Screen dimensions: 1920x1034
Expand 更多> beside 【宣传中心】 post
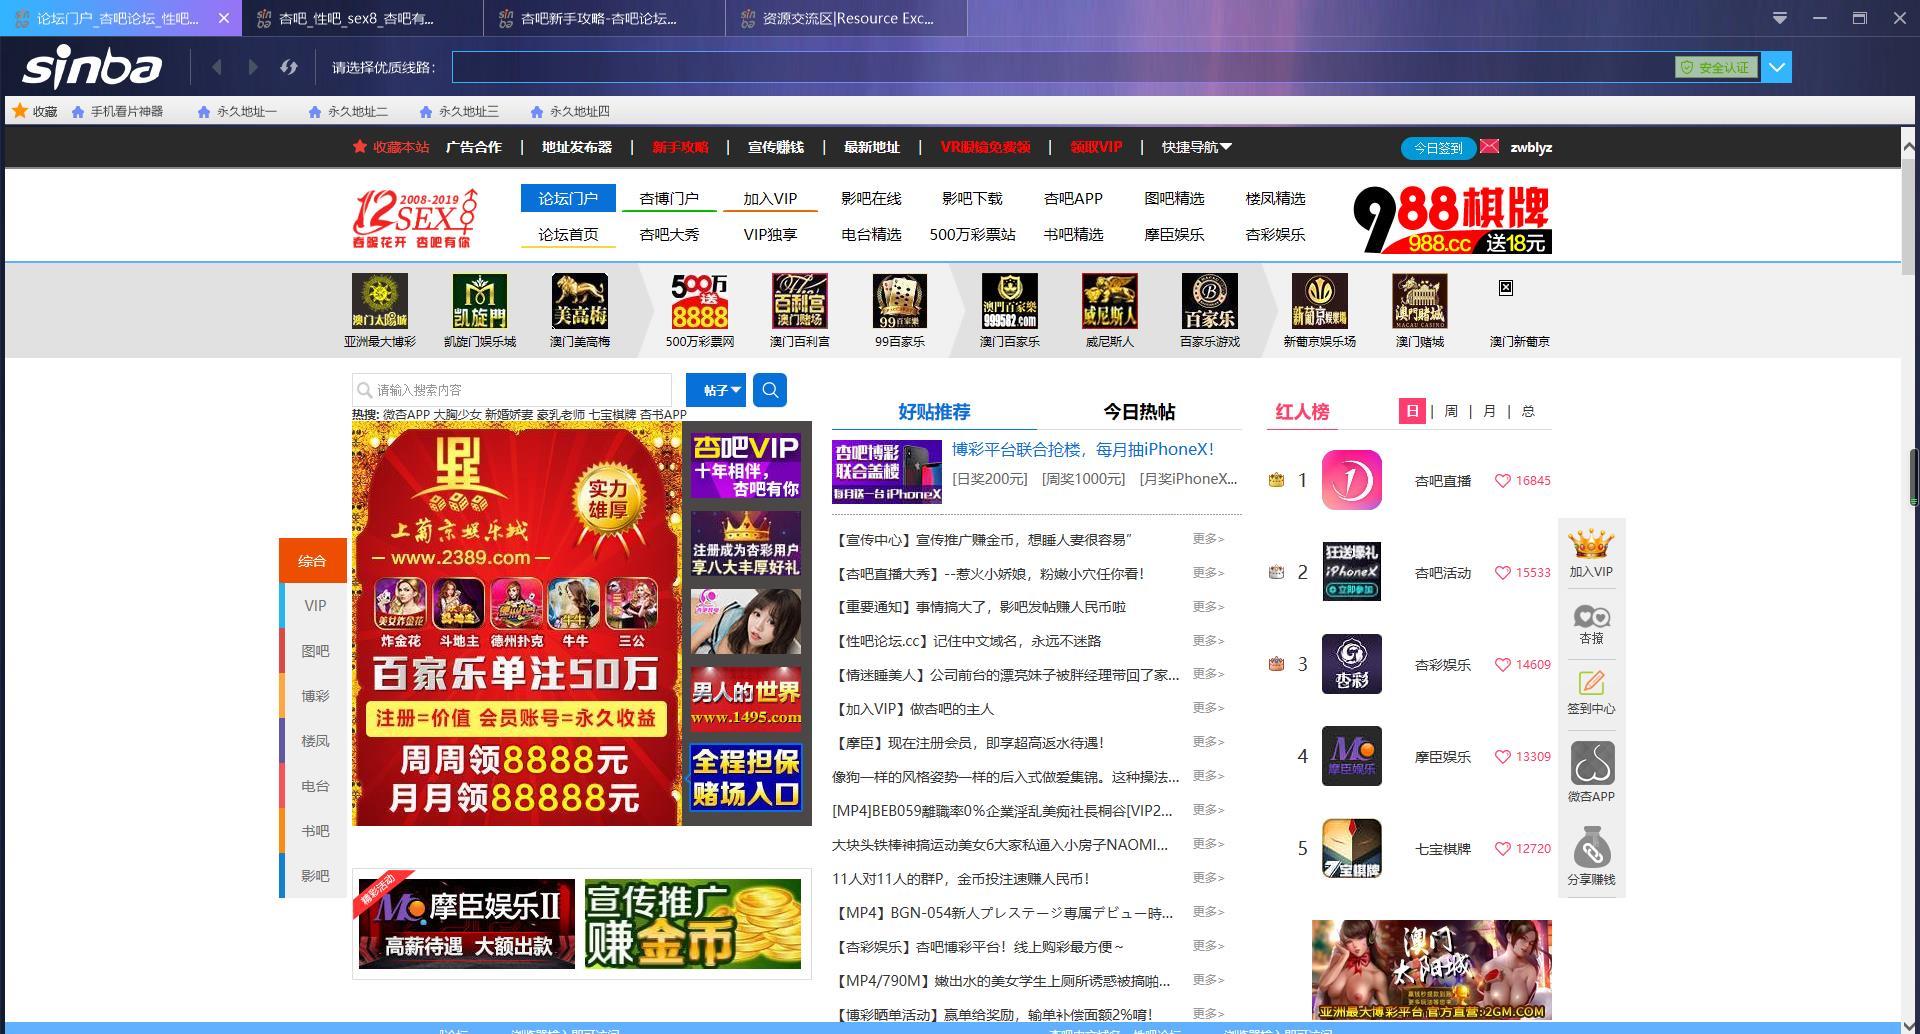pyautogui.click(x=1208, y=539)
